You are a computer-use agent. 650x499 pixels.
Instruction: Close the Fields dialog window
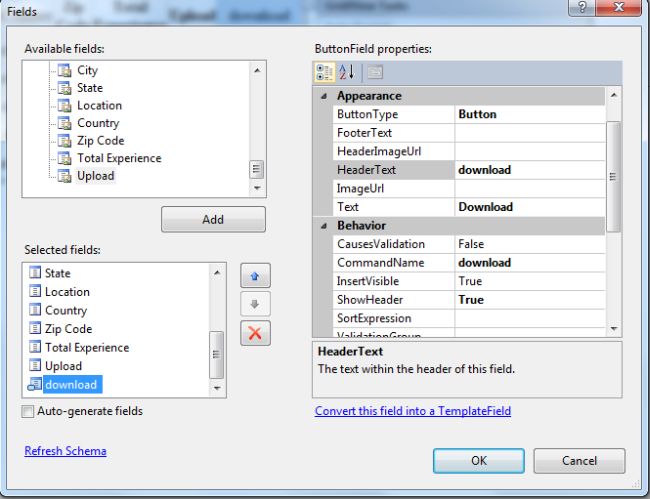[x=618, y=7]
